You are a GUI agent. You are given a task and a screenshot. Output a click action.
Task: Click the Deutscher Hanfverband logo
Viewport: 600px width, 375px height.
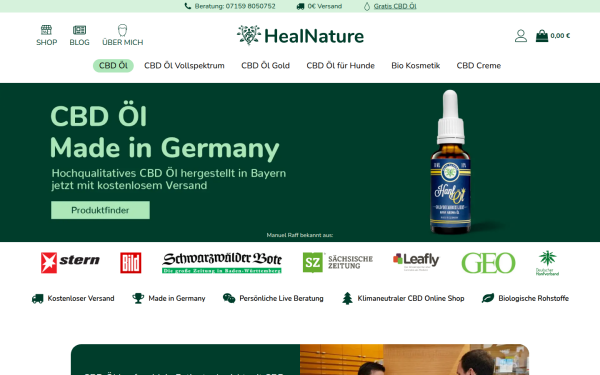point(547,263)
